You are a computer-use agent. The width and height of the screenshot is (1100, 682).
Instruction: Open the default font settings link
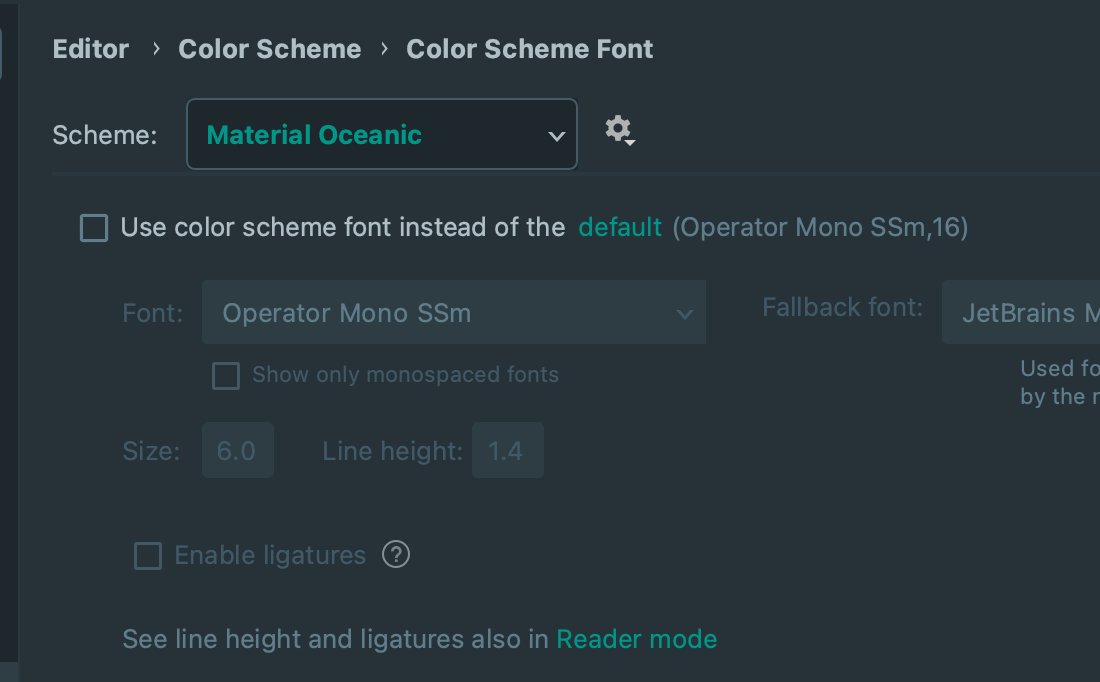pos(620,228)
